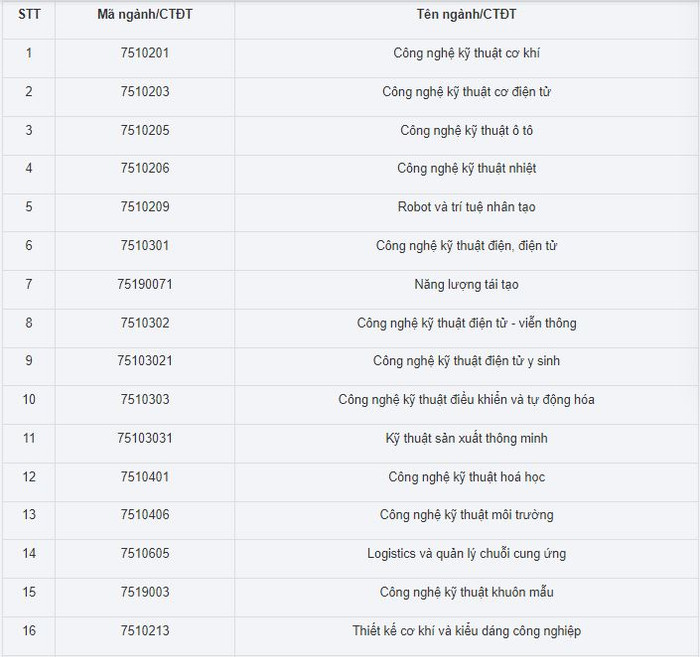
Task: Click the code 7510301 cell
Action: point(145,246)
